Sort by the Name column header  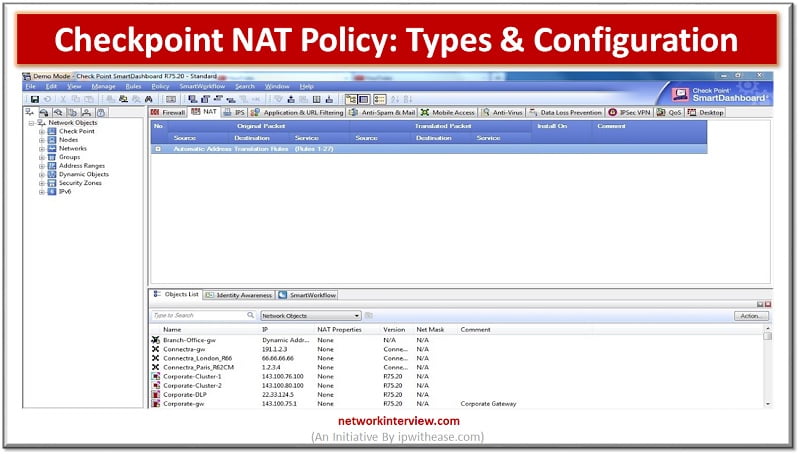(x=172, y=330)
